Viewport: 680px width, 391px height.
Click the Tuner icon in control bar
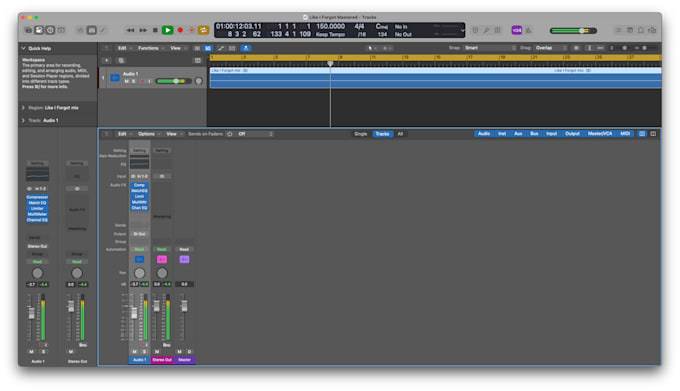(487, 30)
